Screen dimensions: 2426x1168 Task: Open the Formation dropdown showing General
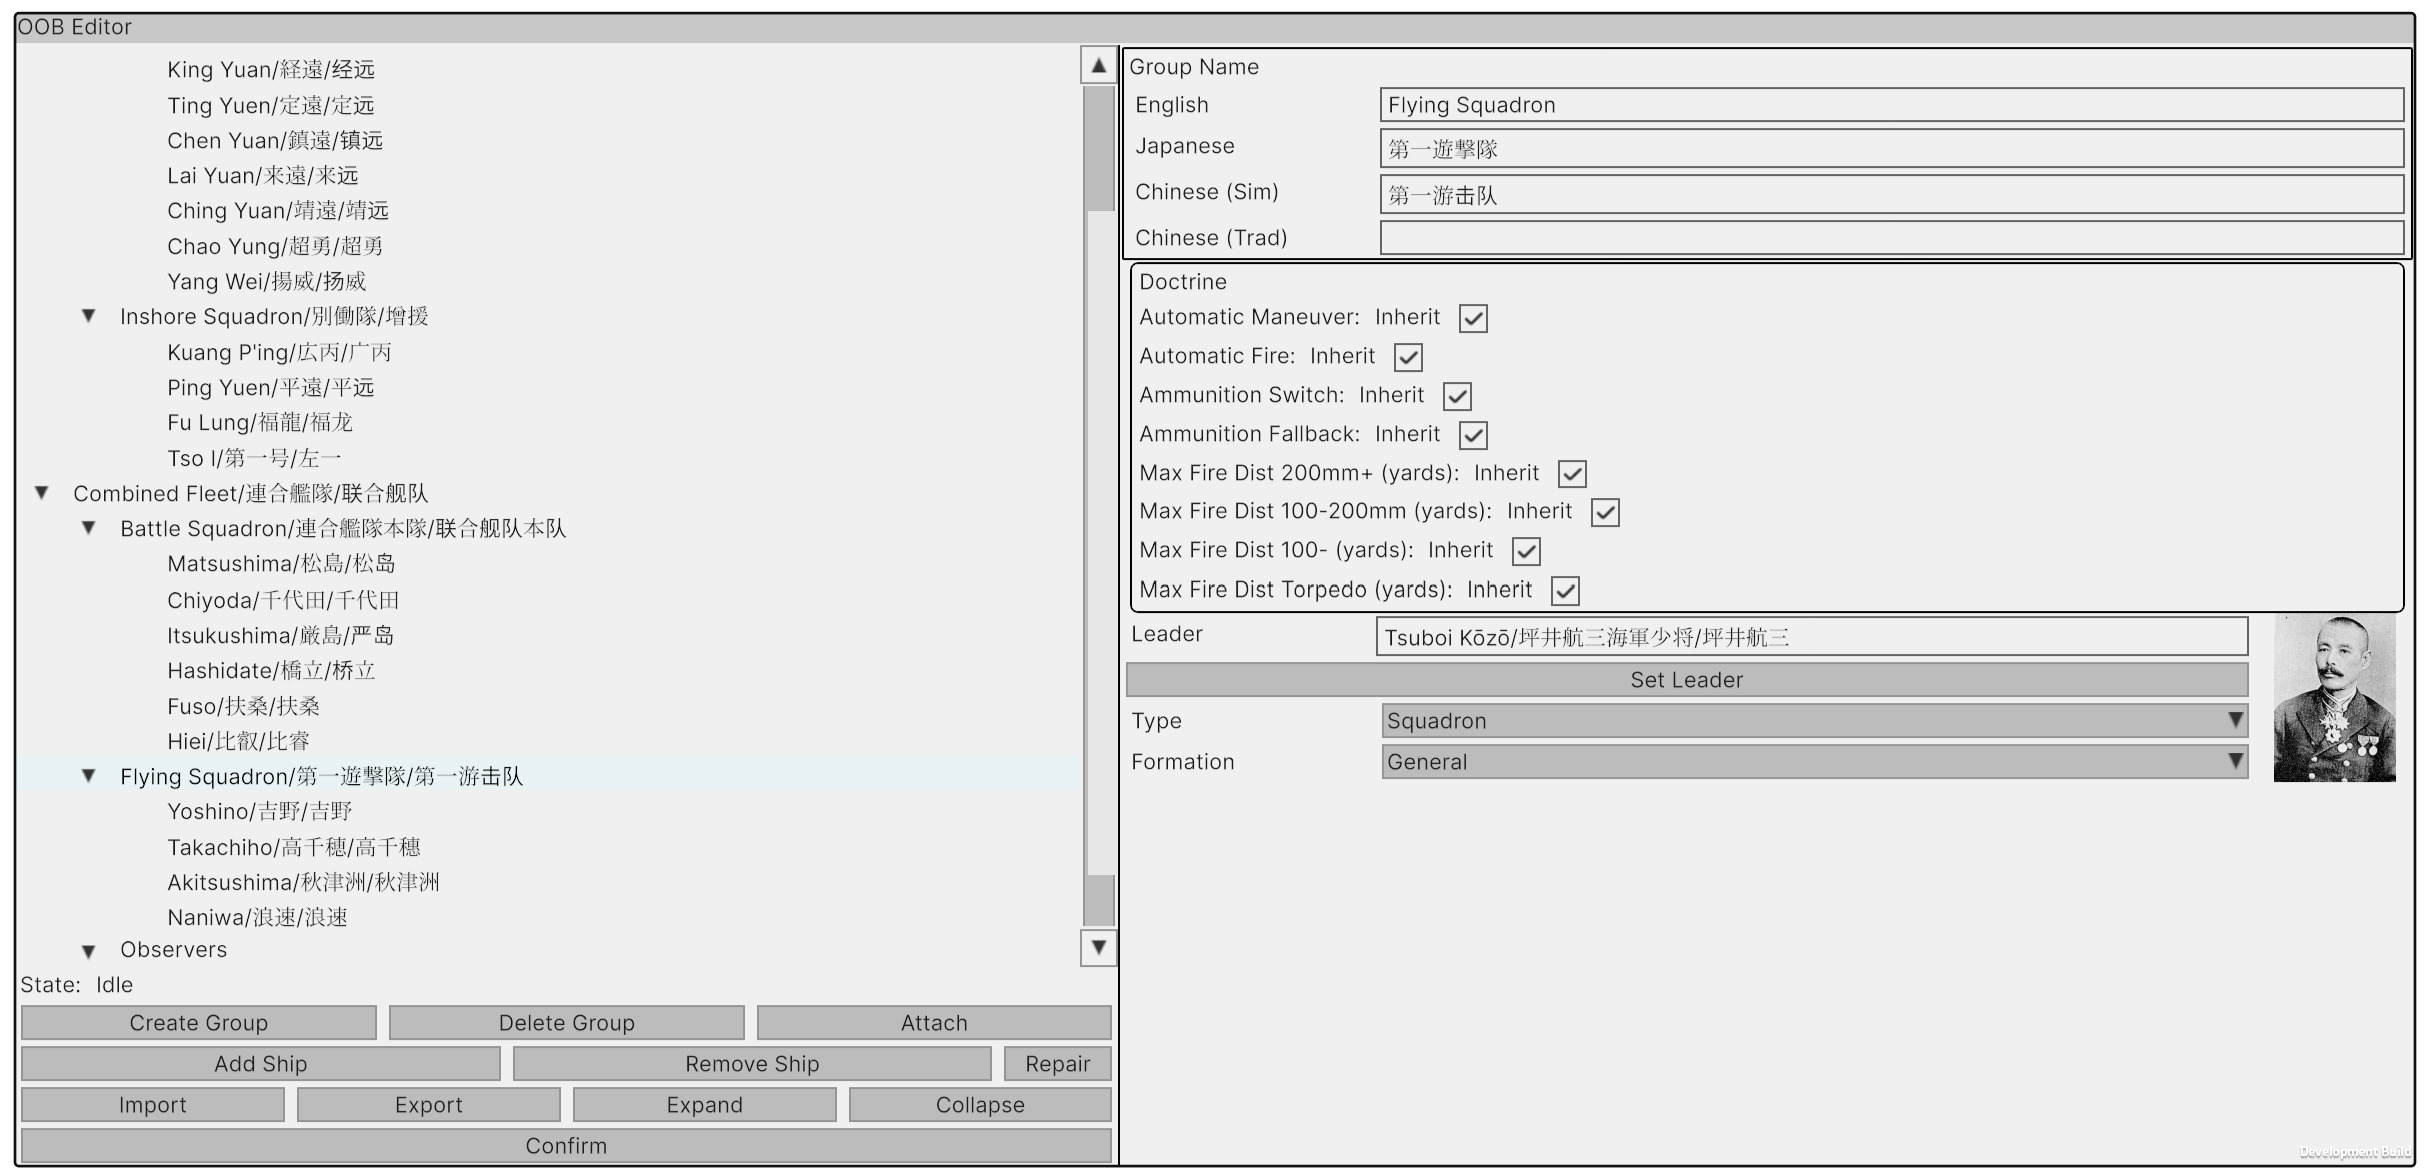click(x=1814, y=762)
